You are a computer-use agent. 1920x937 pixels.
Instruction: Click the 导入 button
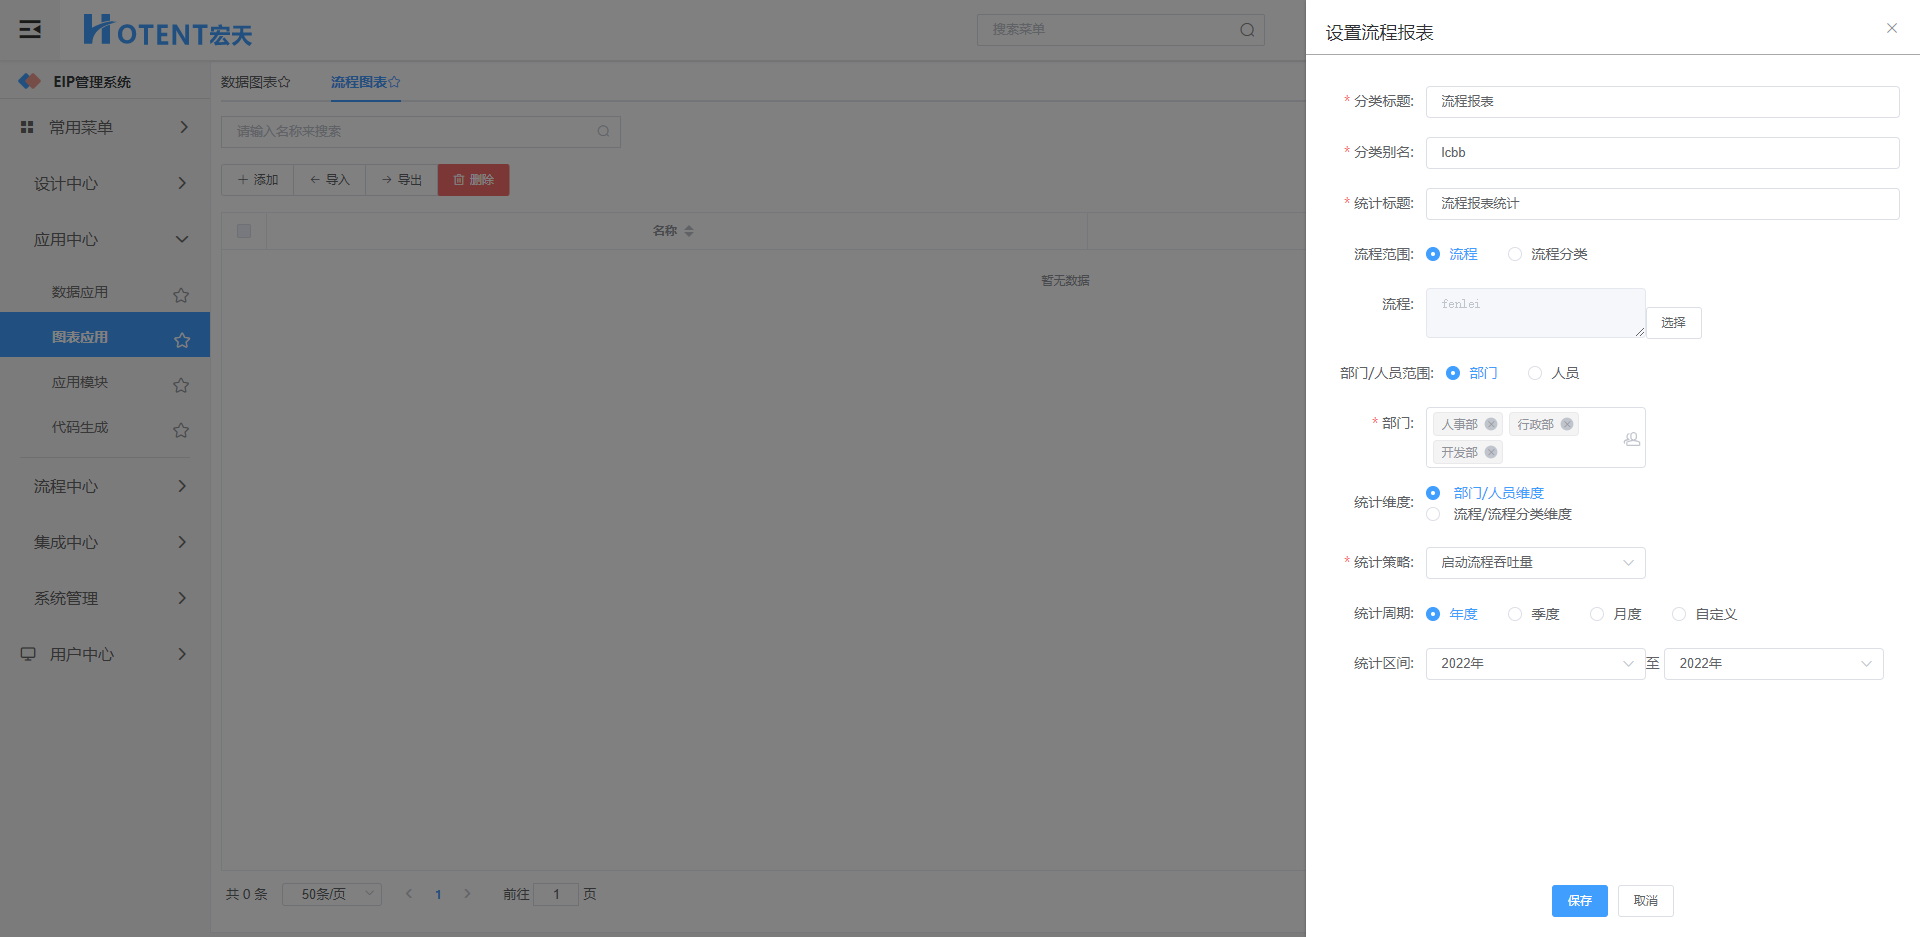point(329,180)
